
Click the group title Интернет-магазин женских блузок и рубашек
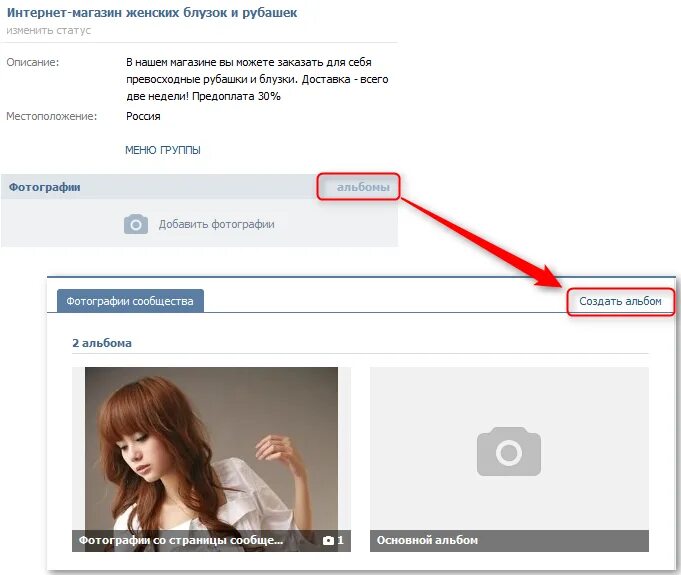tap(152, 13)
